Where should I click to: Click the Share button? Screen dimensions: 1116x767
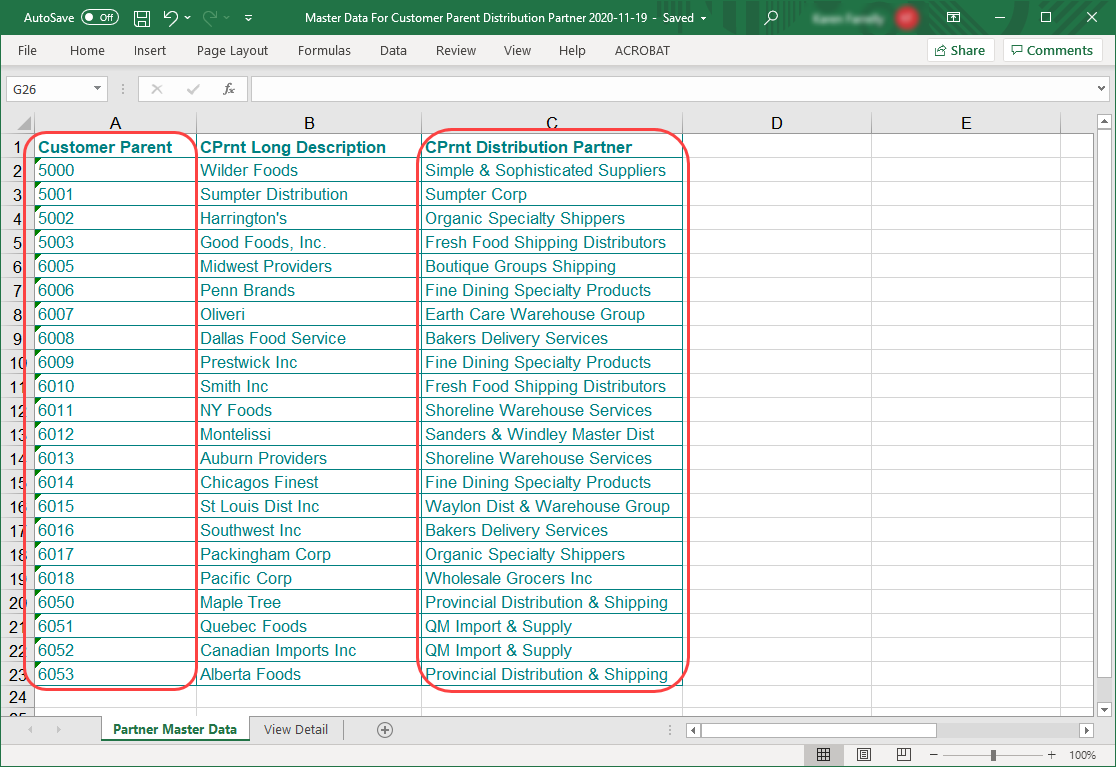(x=960, y=50)
